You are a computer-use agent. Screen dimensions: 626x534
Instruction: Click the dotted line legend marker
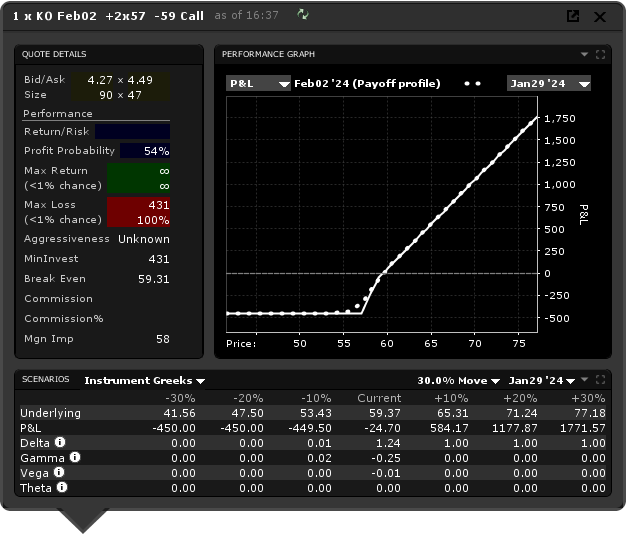(x=473, y=84)
